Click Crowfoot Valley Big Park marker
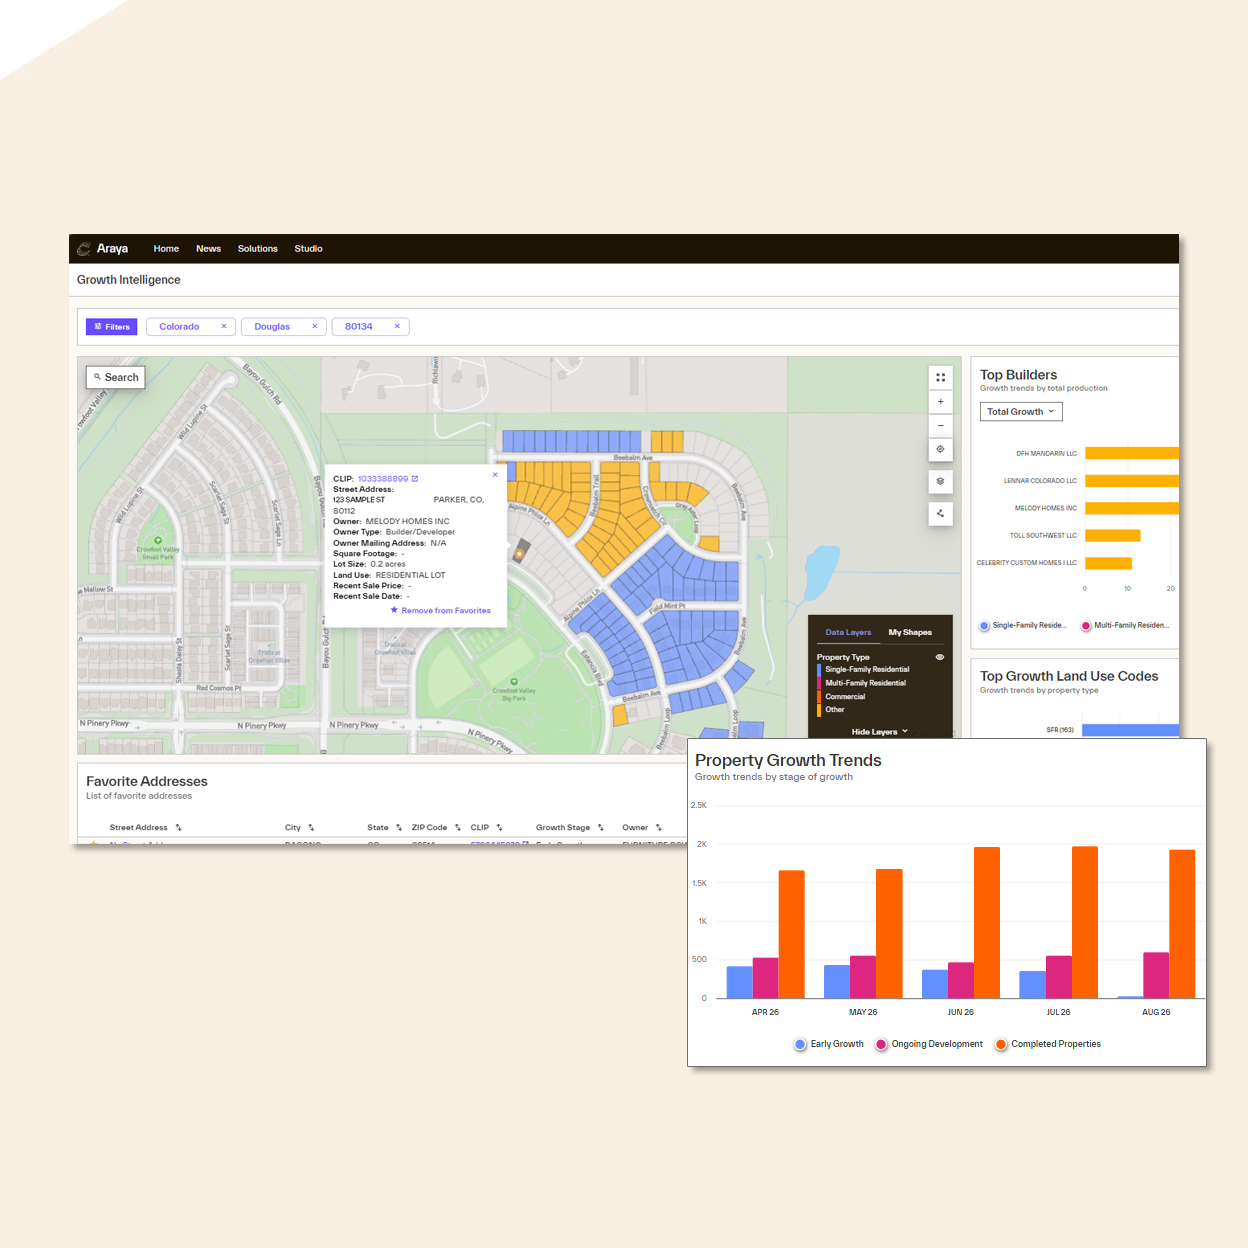Viewport: 1248px width, 1248px height. [514, 682]
